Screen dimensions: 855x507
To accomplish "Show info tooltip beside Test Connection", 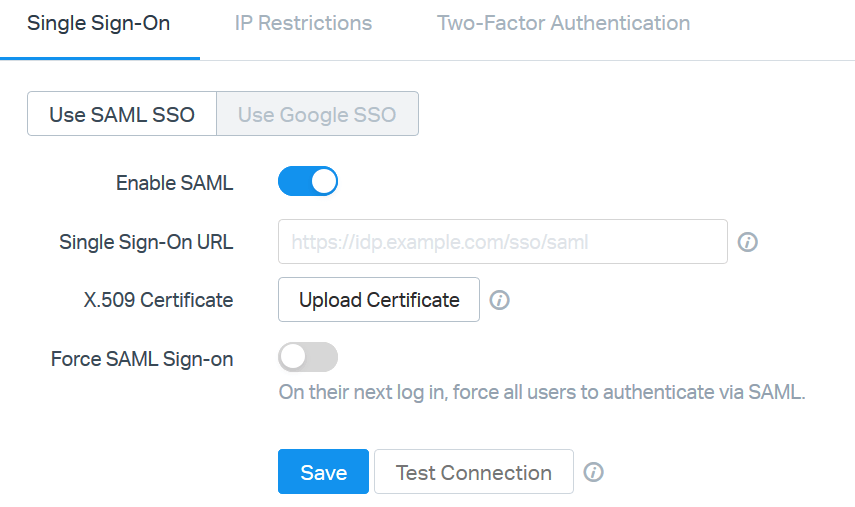I will (x=593, y=473).
